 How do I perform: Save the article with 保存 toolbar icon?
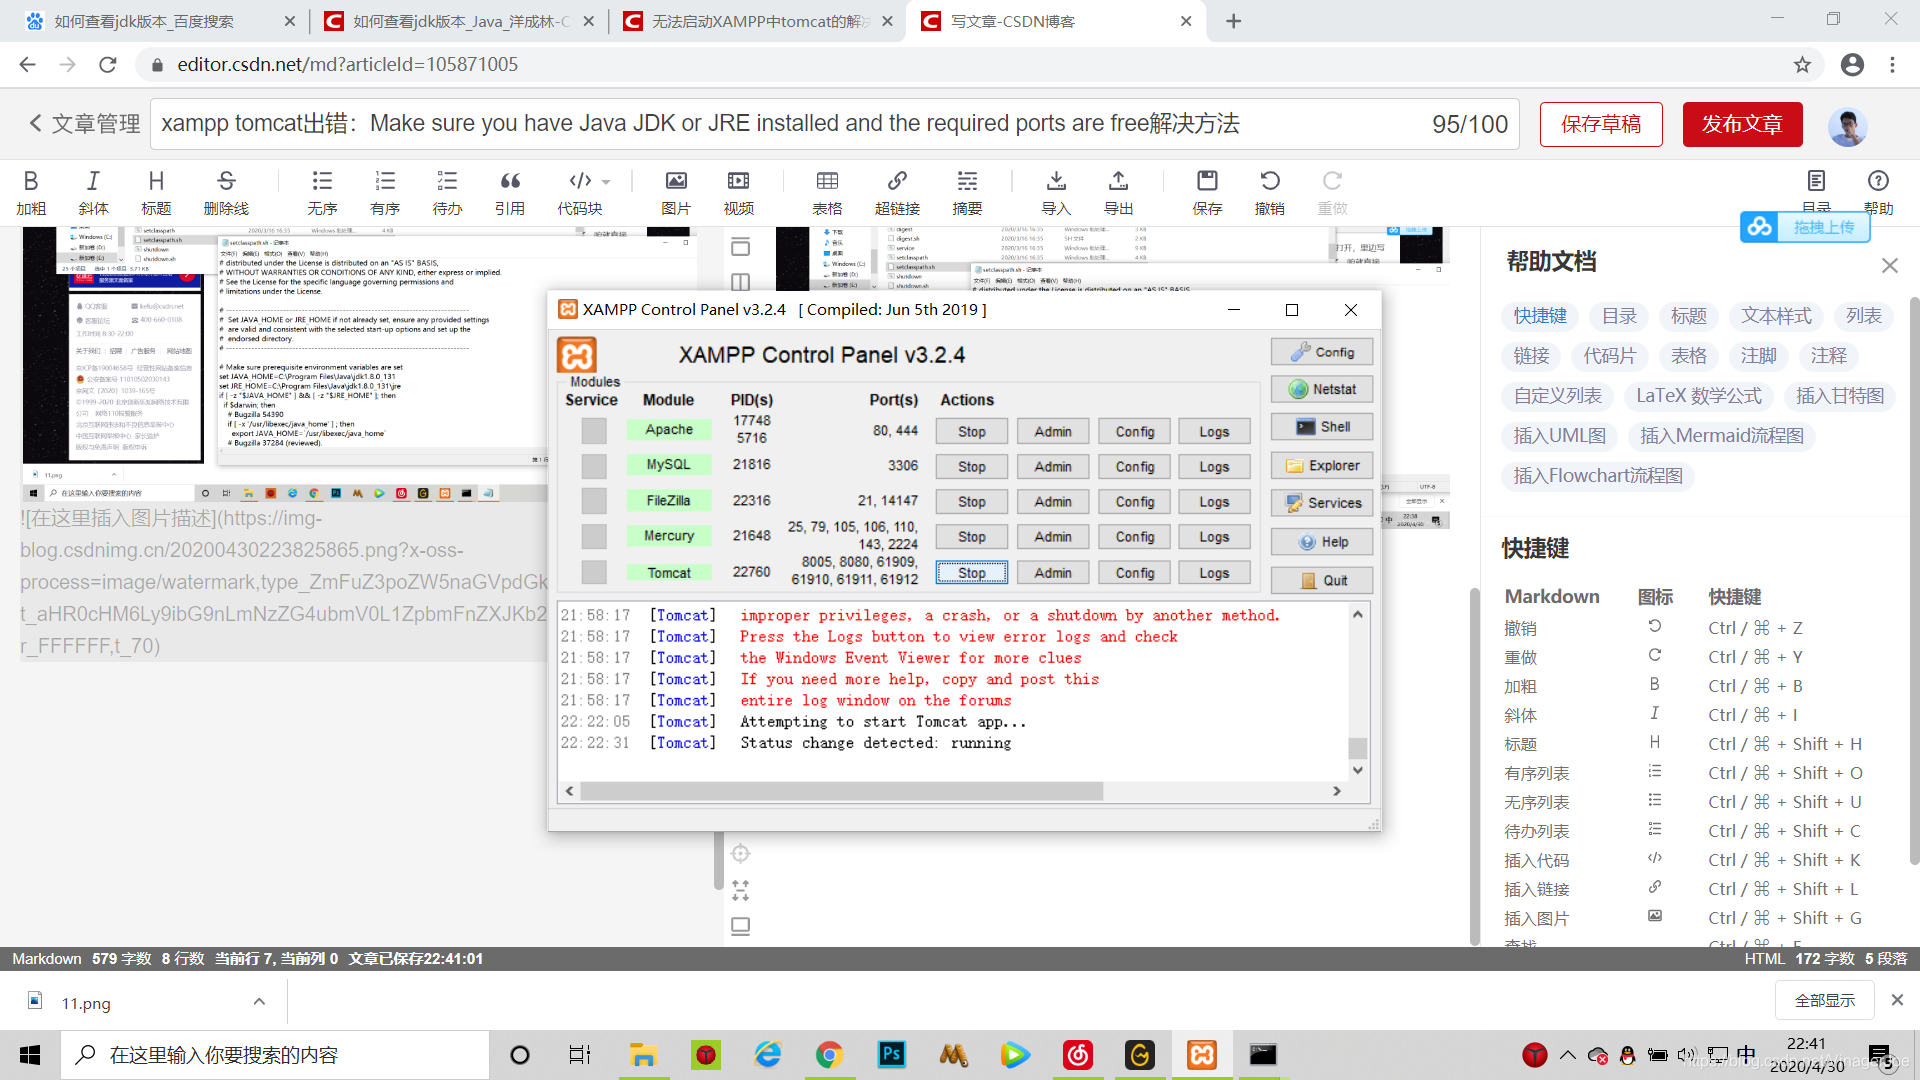pyautogui.click(x=1207, y=192)
